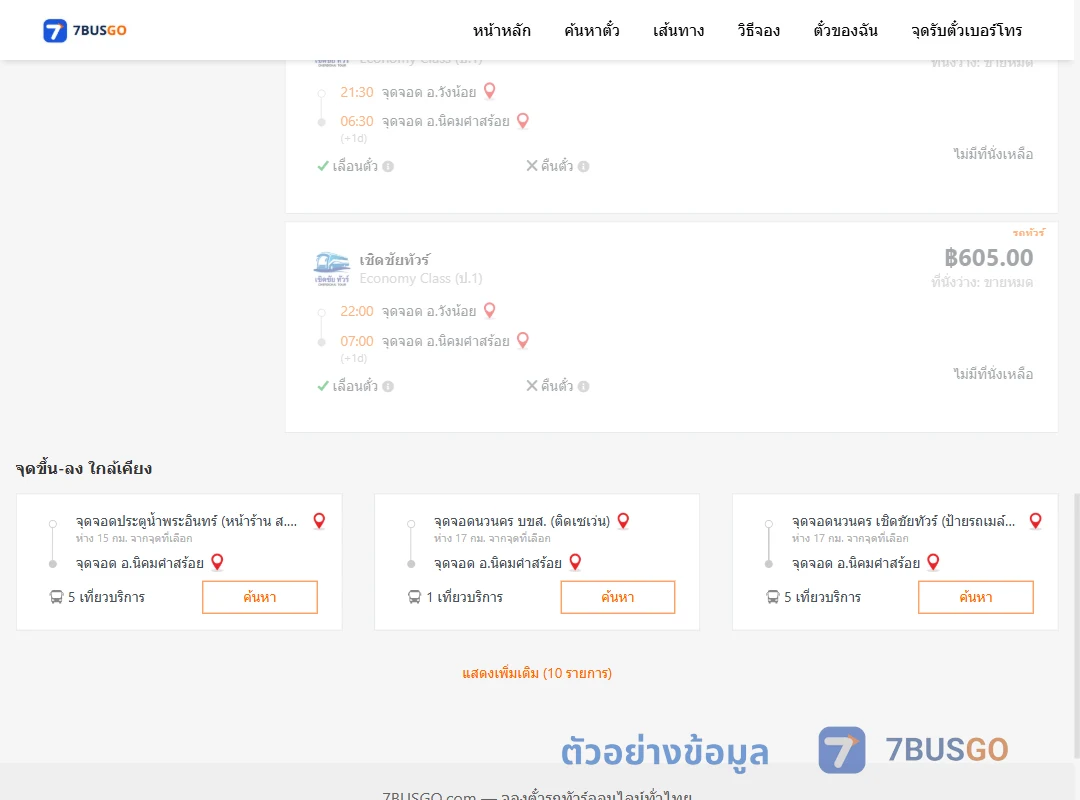
Task: Open the เส้นทาง menu item
Action: click(x=678, y=30)
